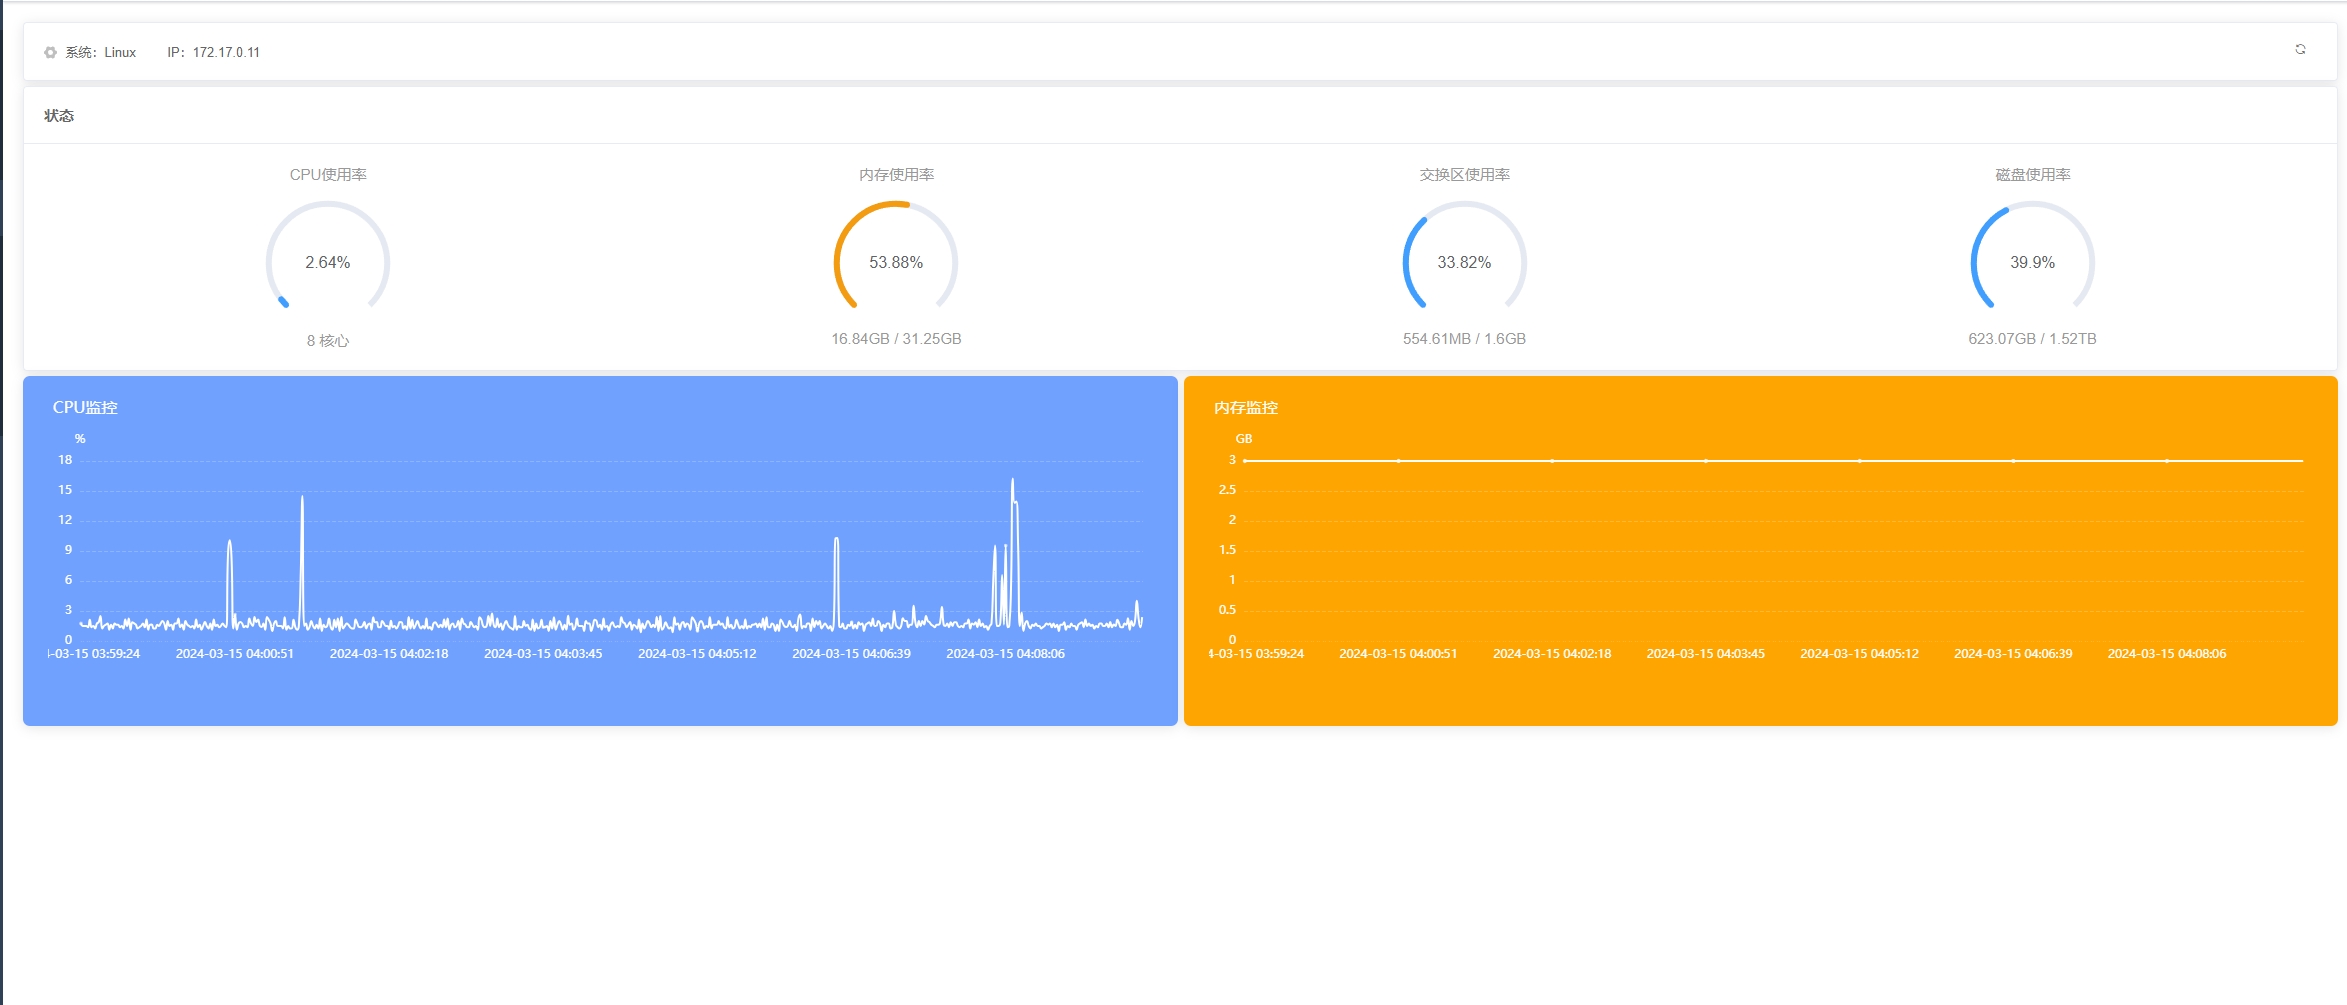2347x1005 pixels.
Task: Click the refresh icon at top right
Action: pos(2300,49)
